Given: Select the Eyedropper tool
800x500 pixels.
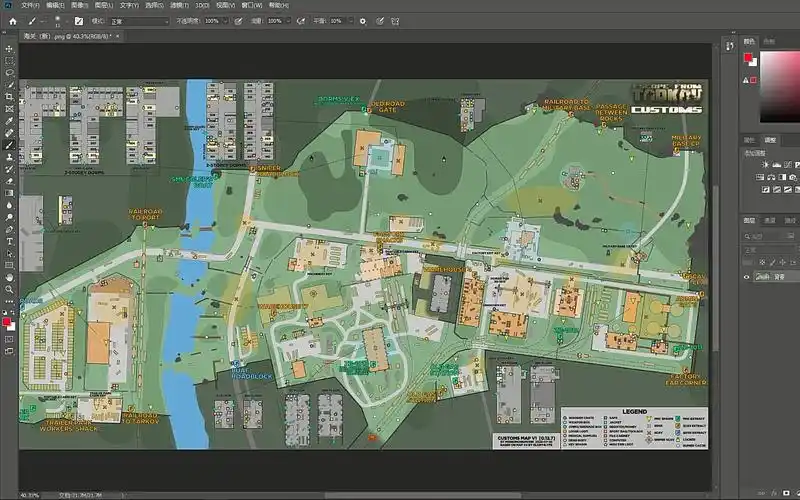Looking at the screenshot, I should tap(9, 121).
